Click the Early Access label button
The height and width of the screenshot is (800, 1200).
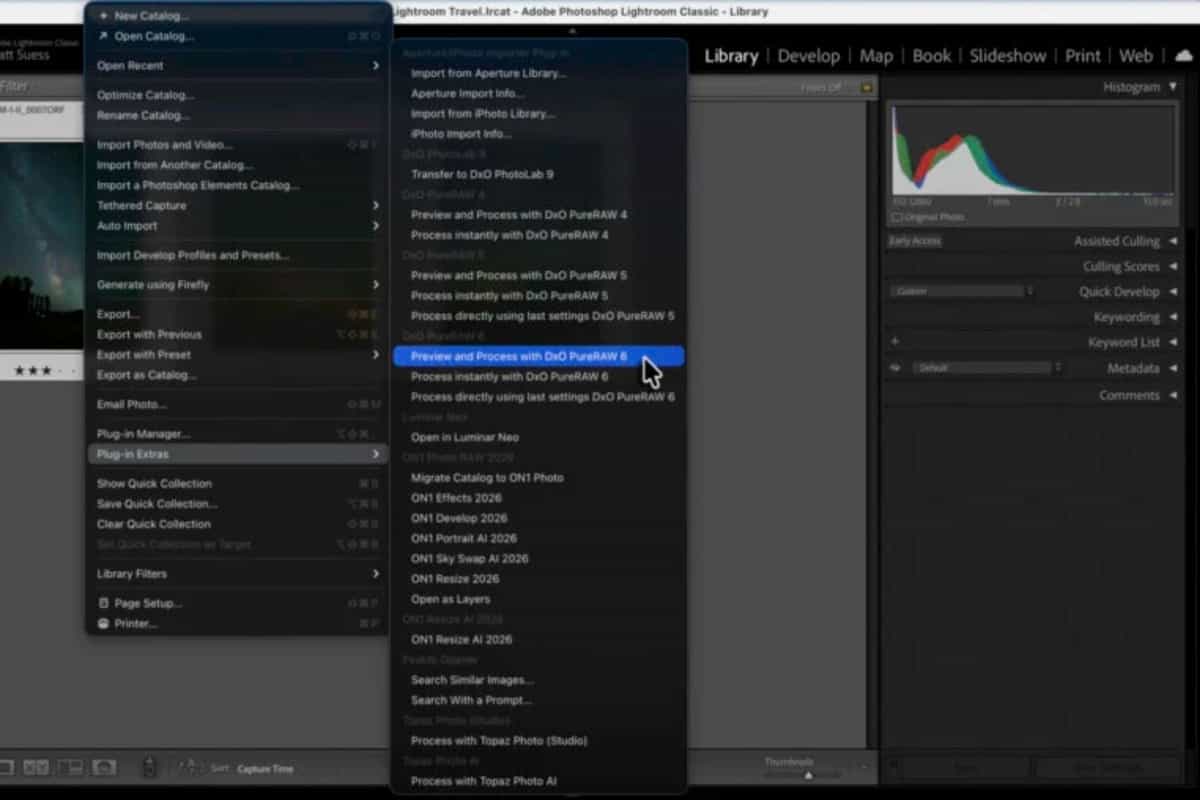coord(914,241)
